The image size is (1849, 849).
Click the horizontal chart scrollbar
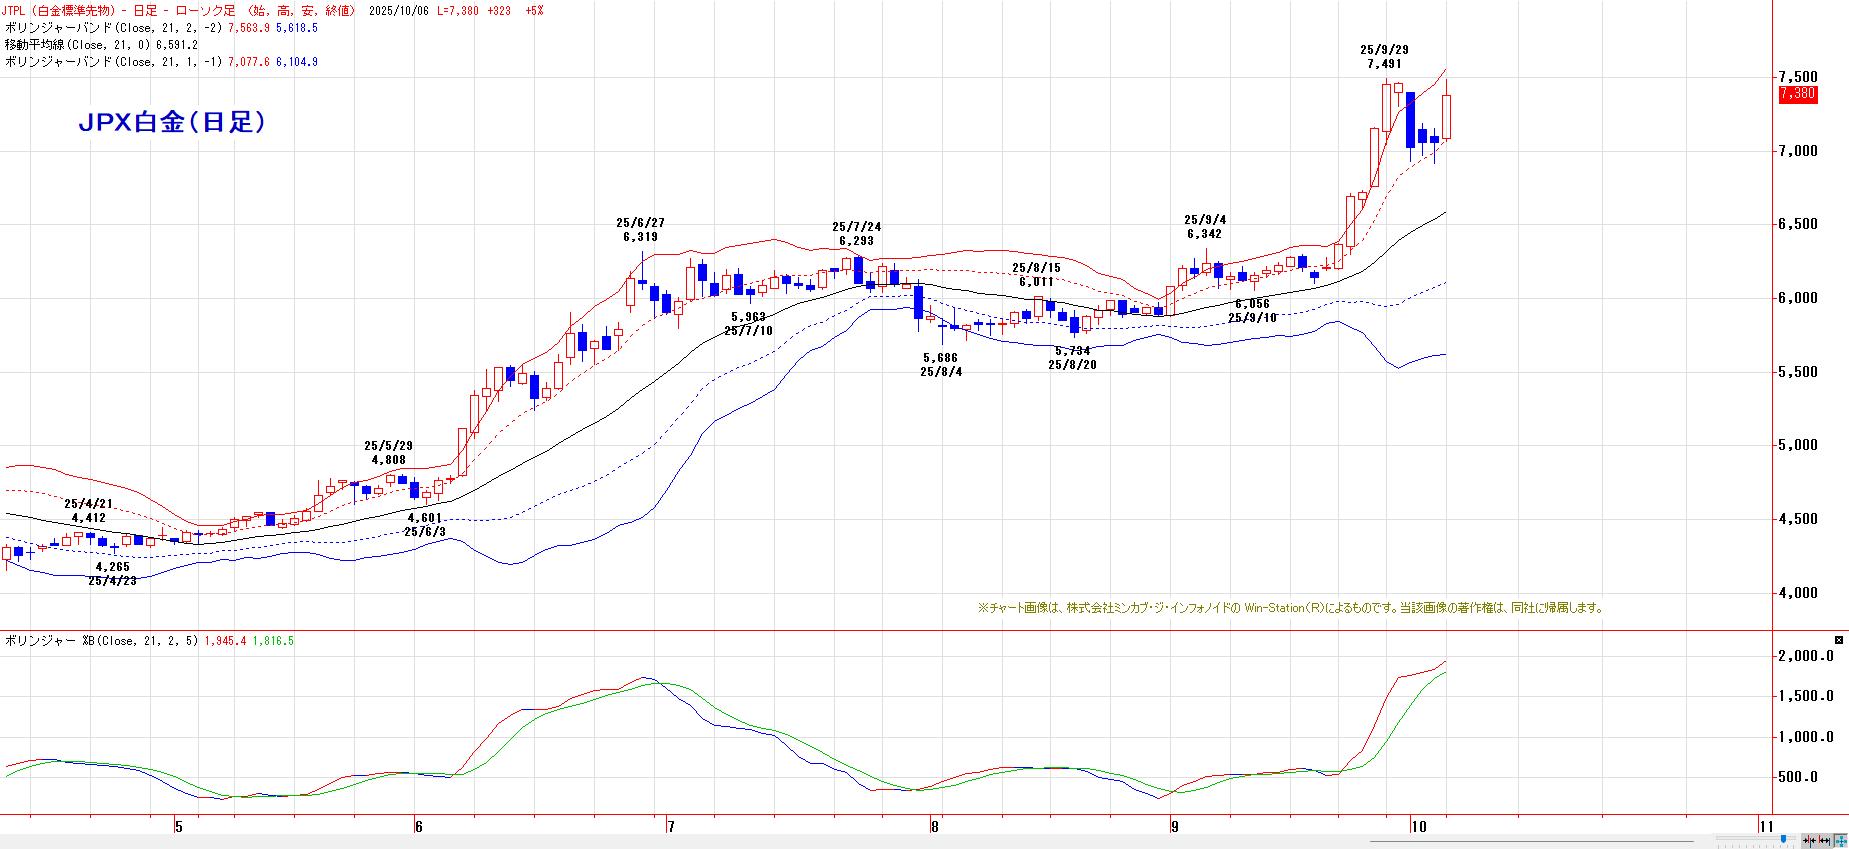pos(1531,840)
